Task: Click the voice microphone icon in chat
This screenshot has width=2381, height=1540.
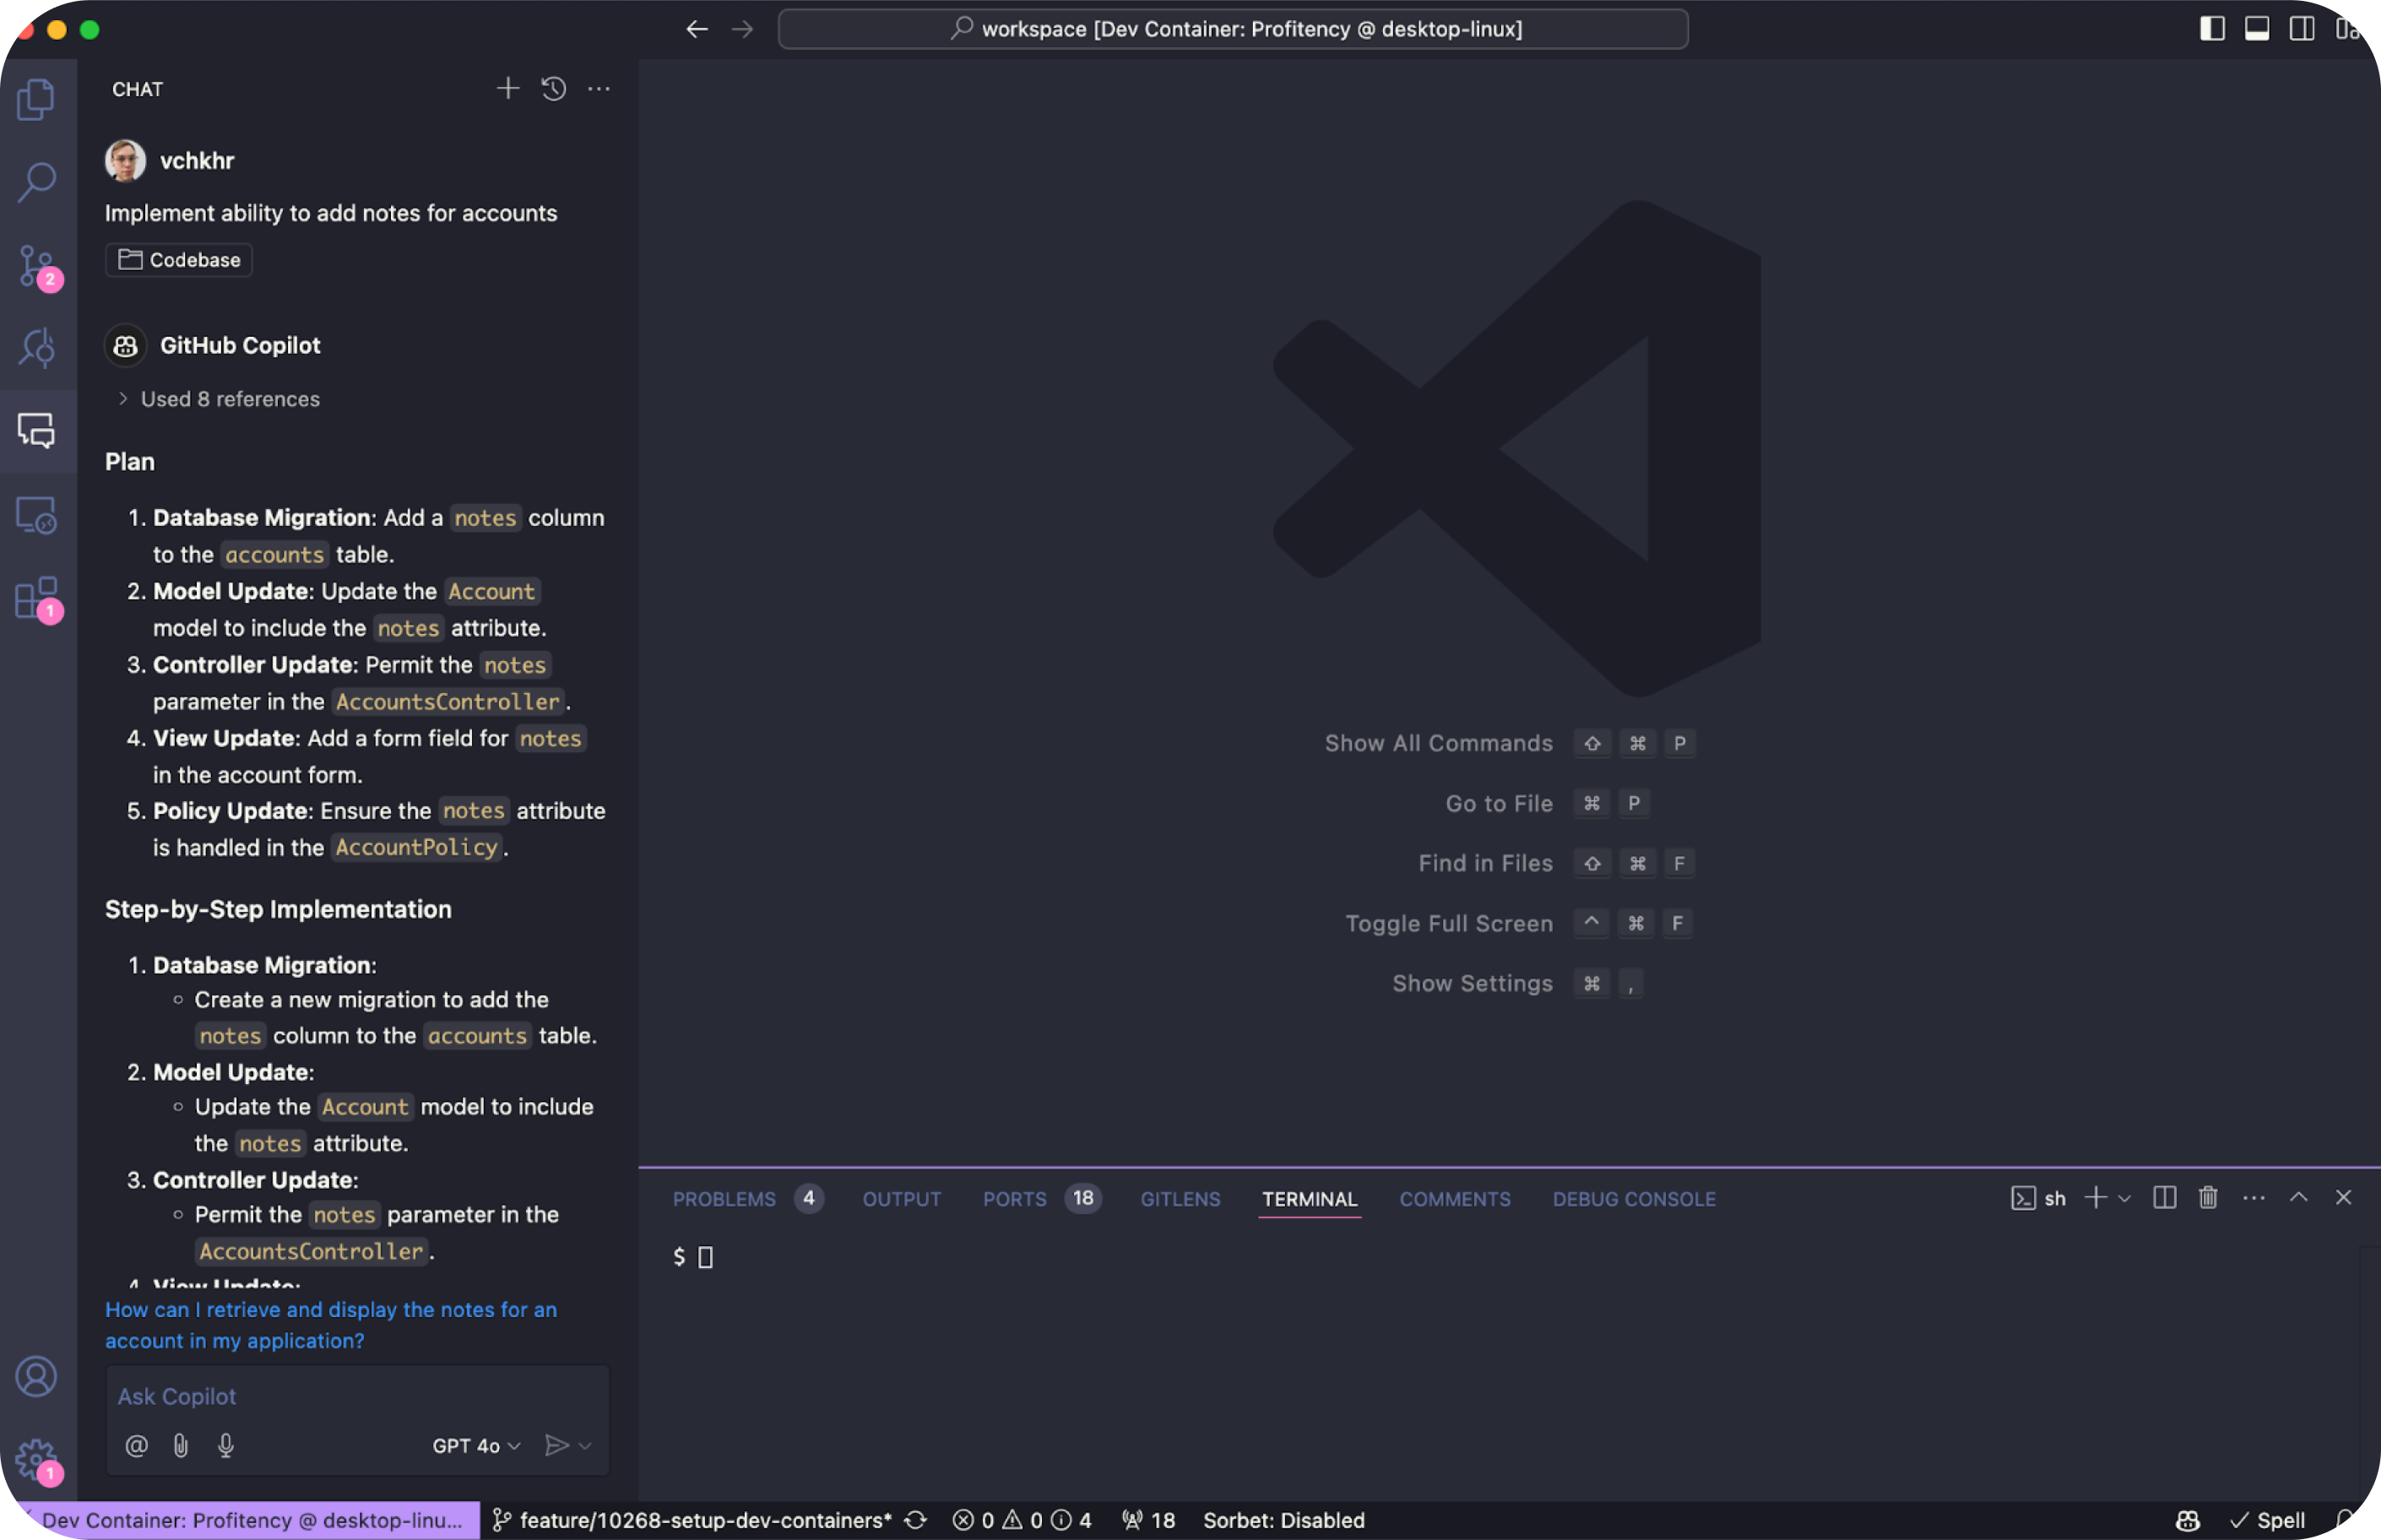Action: tap(226, 1445)
